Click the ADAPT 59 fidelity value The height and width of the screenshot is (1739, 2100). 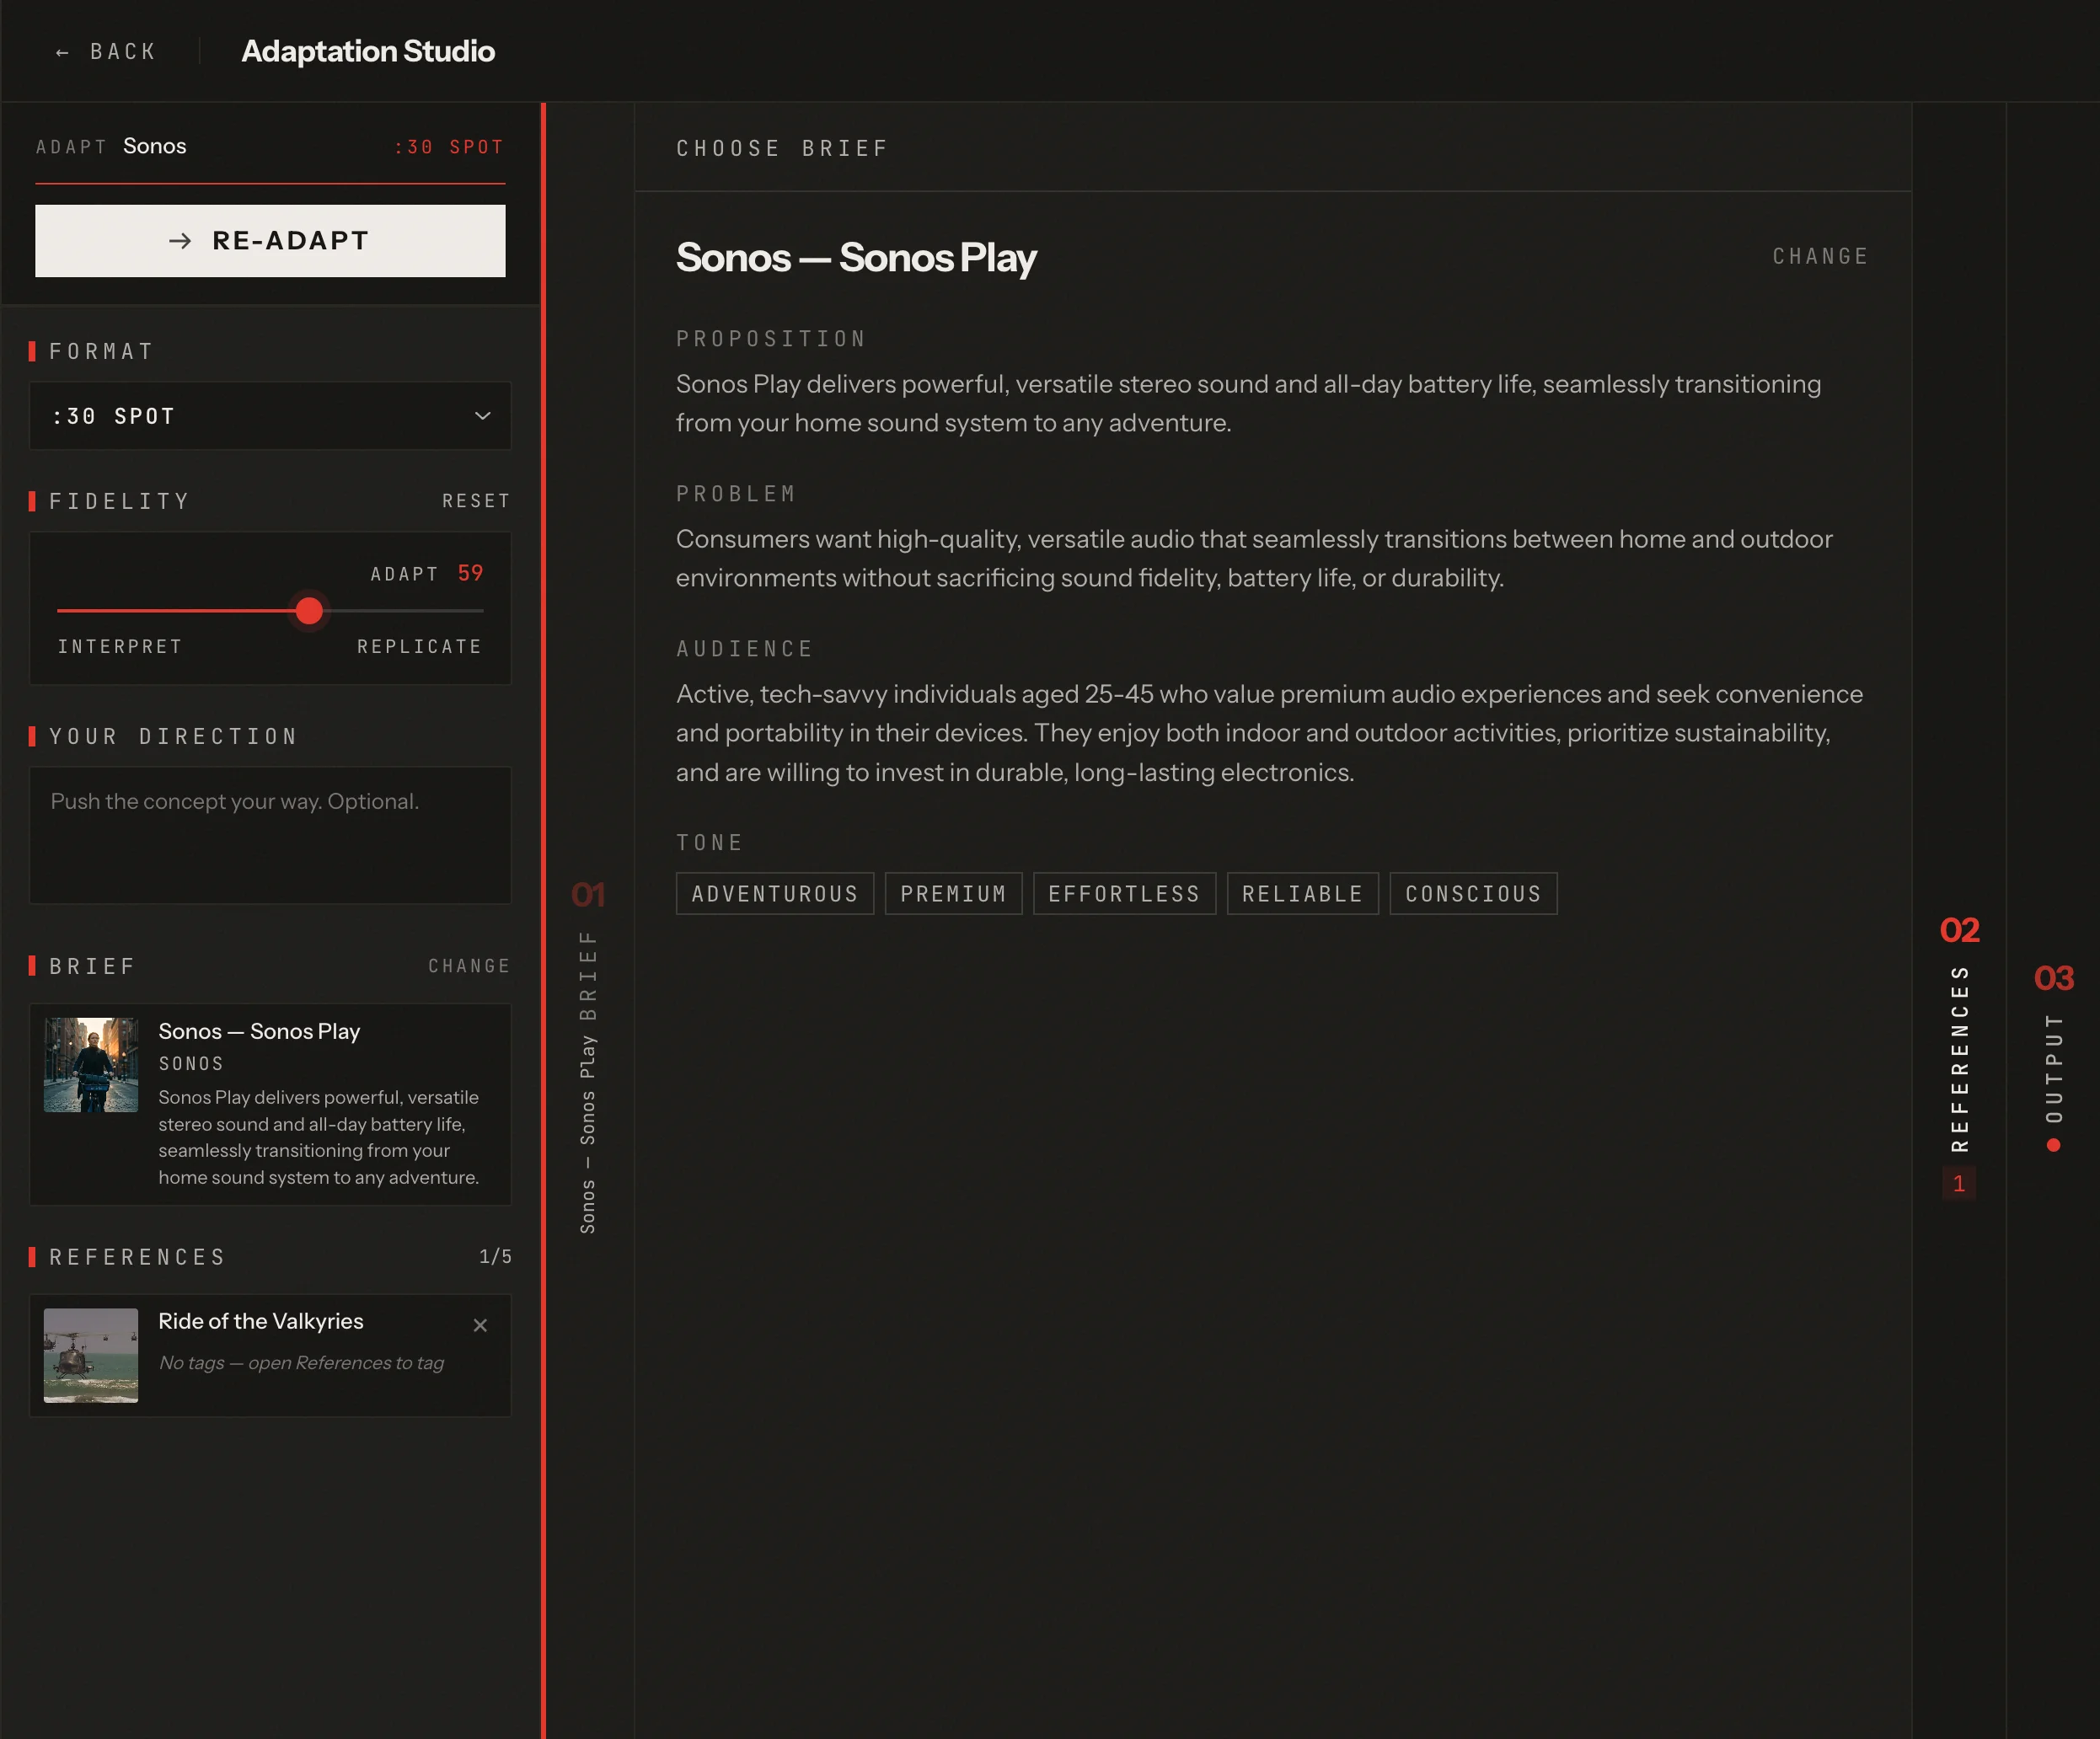[x=427, y=573]
